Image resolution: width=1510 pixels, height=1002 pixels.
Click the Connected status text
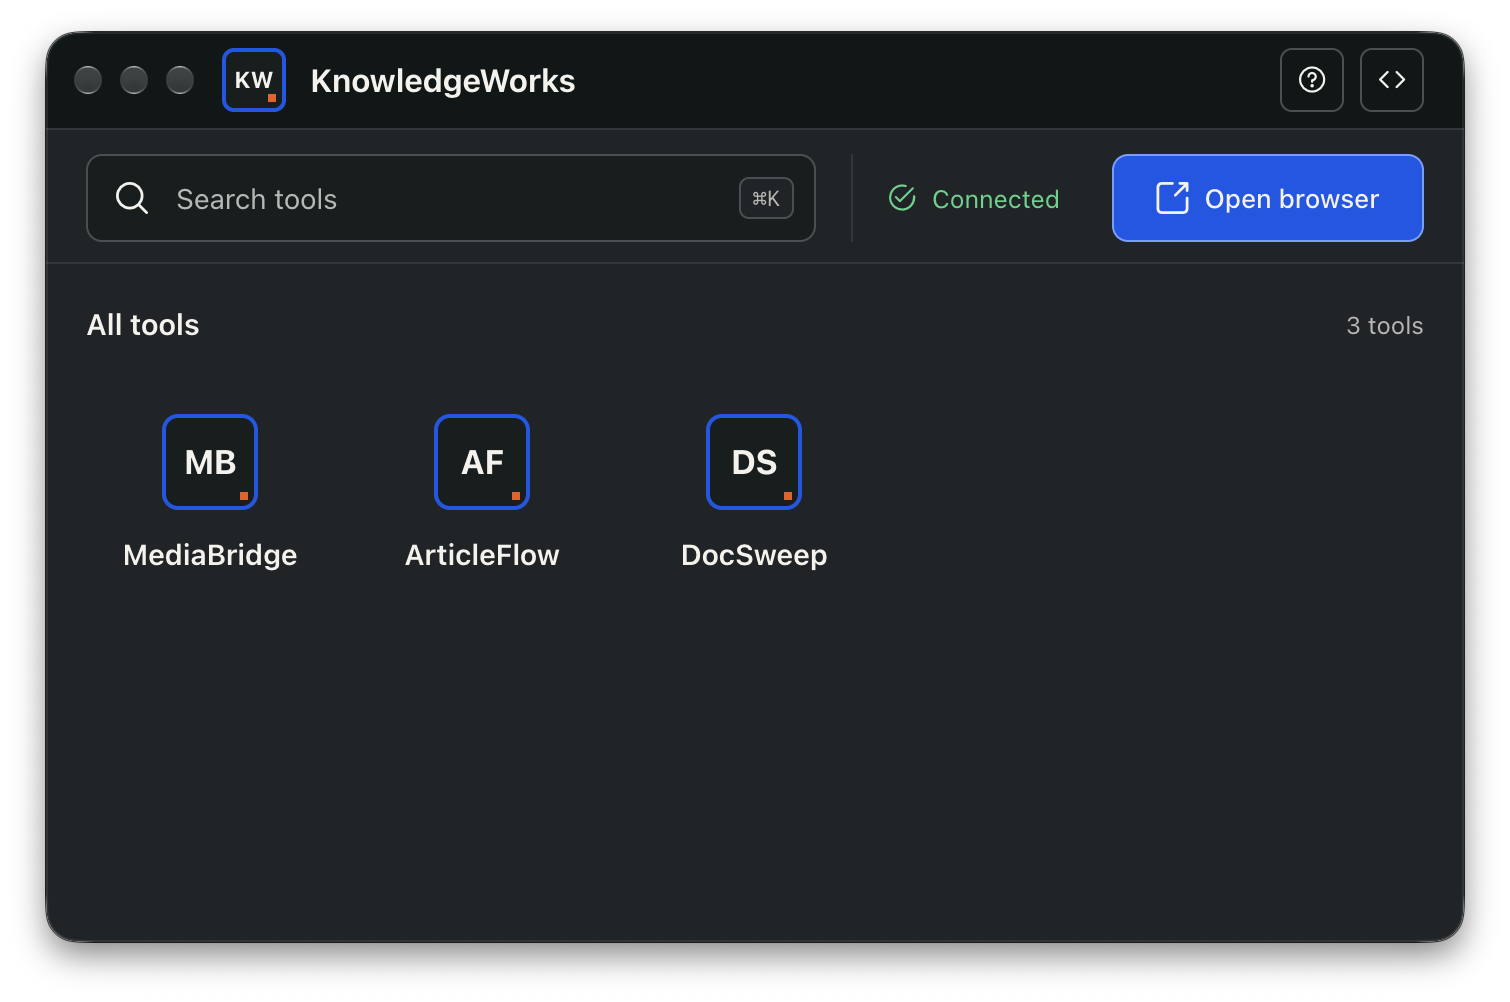coord(995,199)
